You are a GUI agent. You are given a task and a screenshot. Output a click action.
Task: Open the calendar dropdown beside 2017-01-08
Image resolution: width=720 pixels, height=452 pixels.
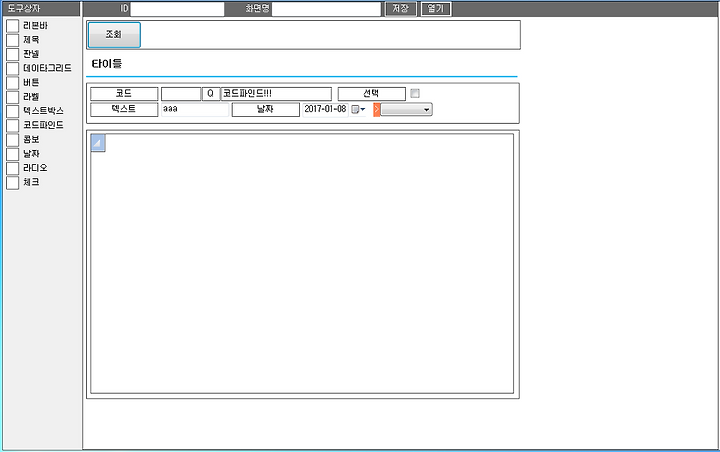(x=358, y=109)
